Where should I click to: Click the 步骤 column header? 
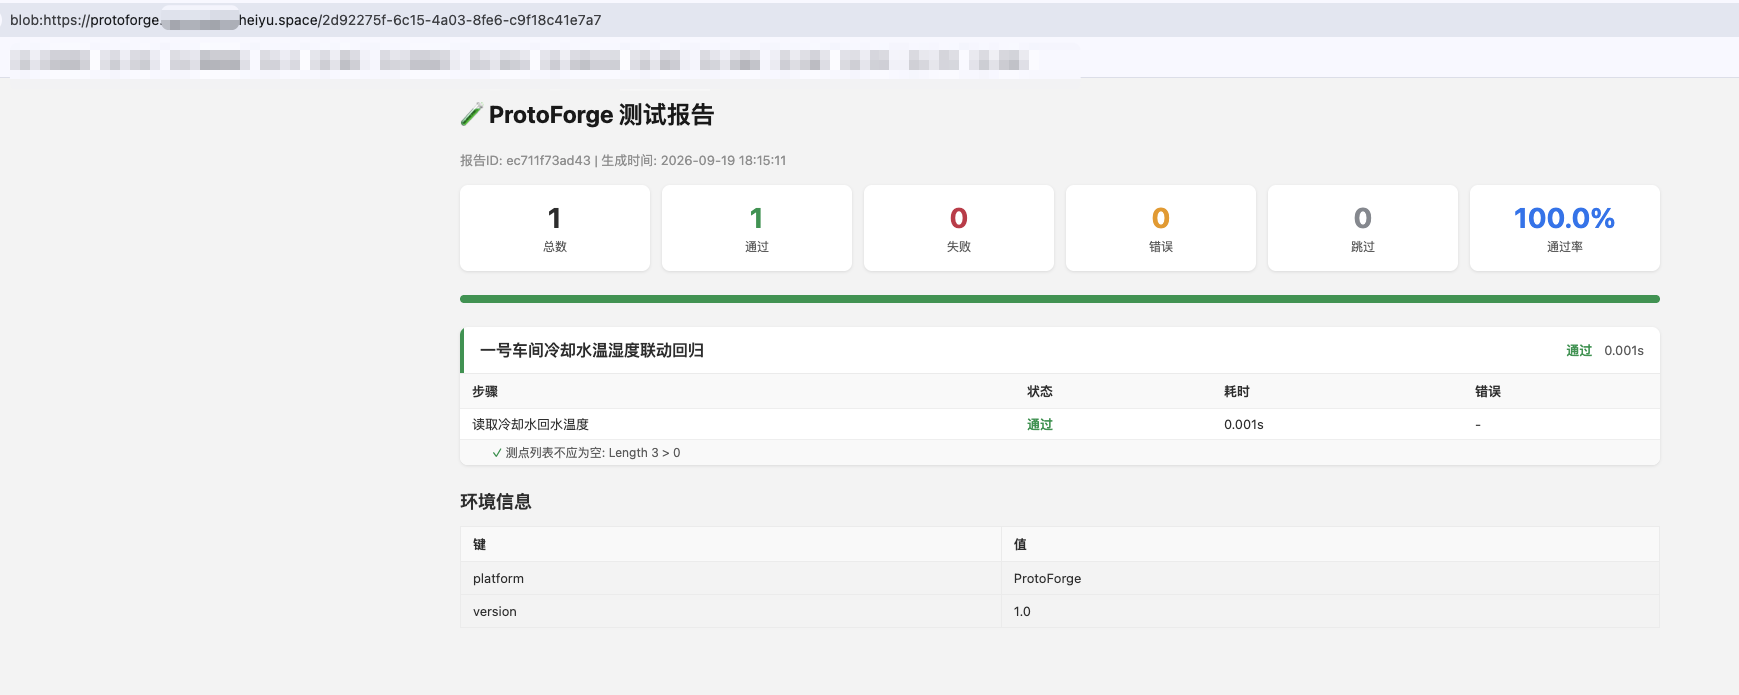[x=485, y=392]
